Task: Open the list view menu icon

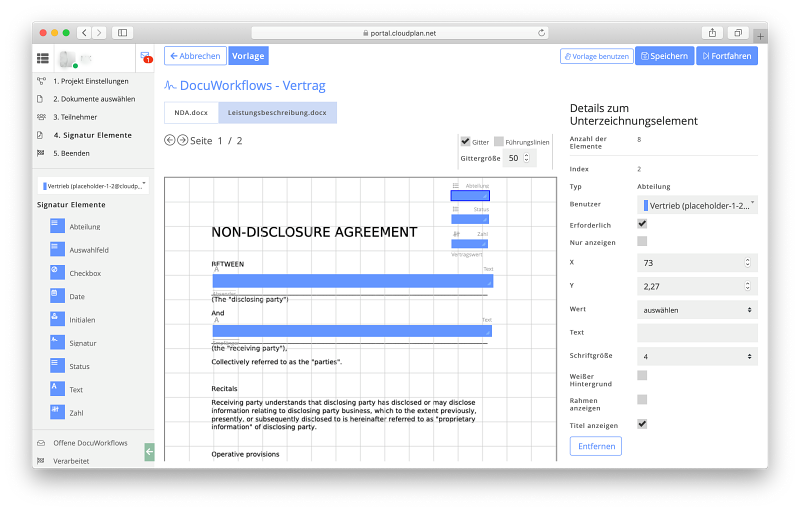Action: tap(43, 59)
